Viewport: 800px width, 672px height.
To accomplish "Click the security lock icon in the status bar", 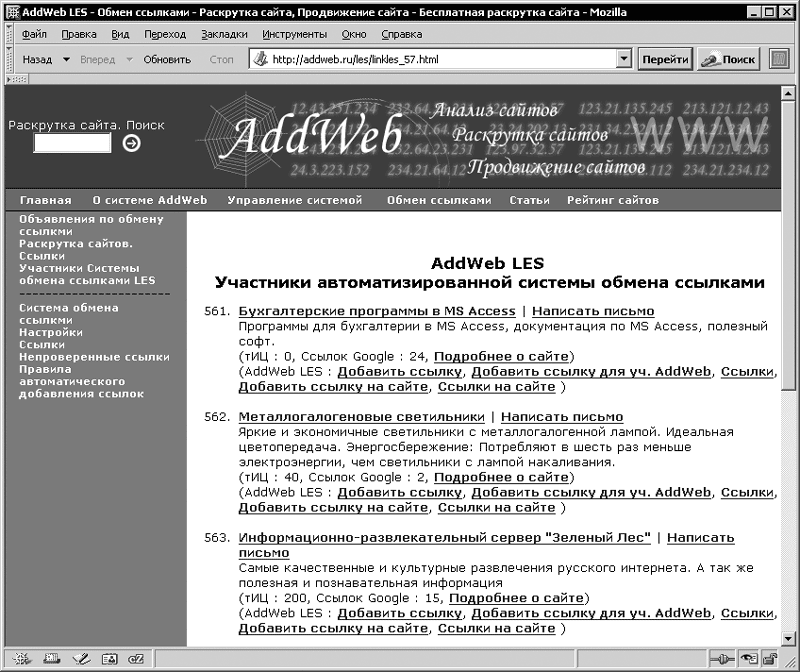I will point(769,660).
